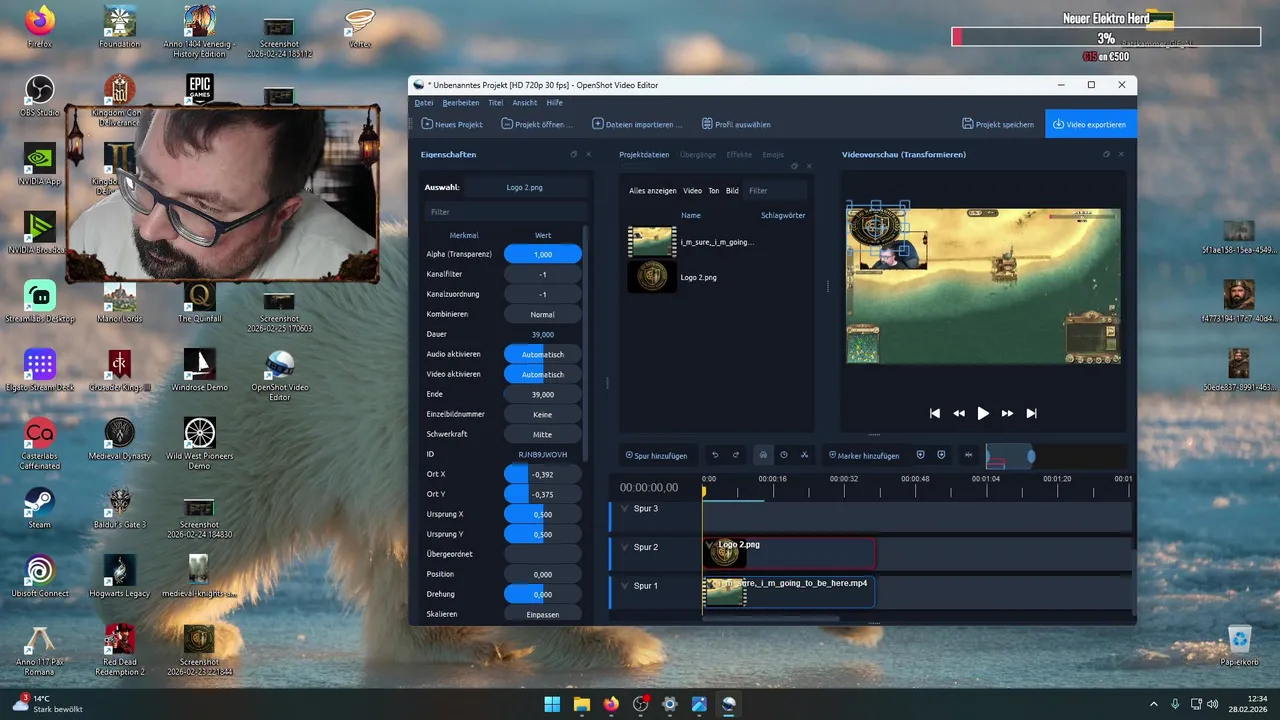Click Dateien importieren toolbar button
The width and height of the screenshot is (1280, 720).
(637, 124)
